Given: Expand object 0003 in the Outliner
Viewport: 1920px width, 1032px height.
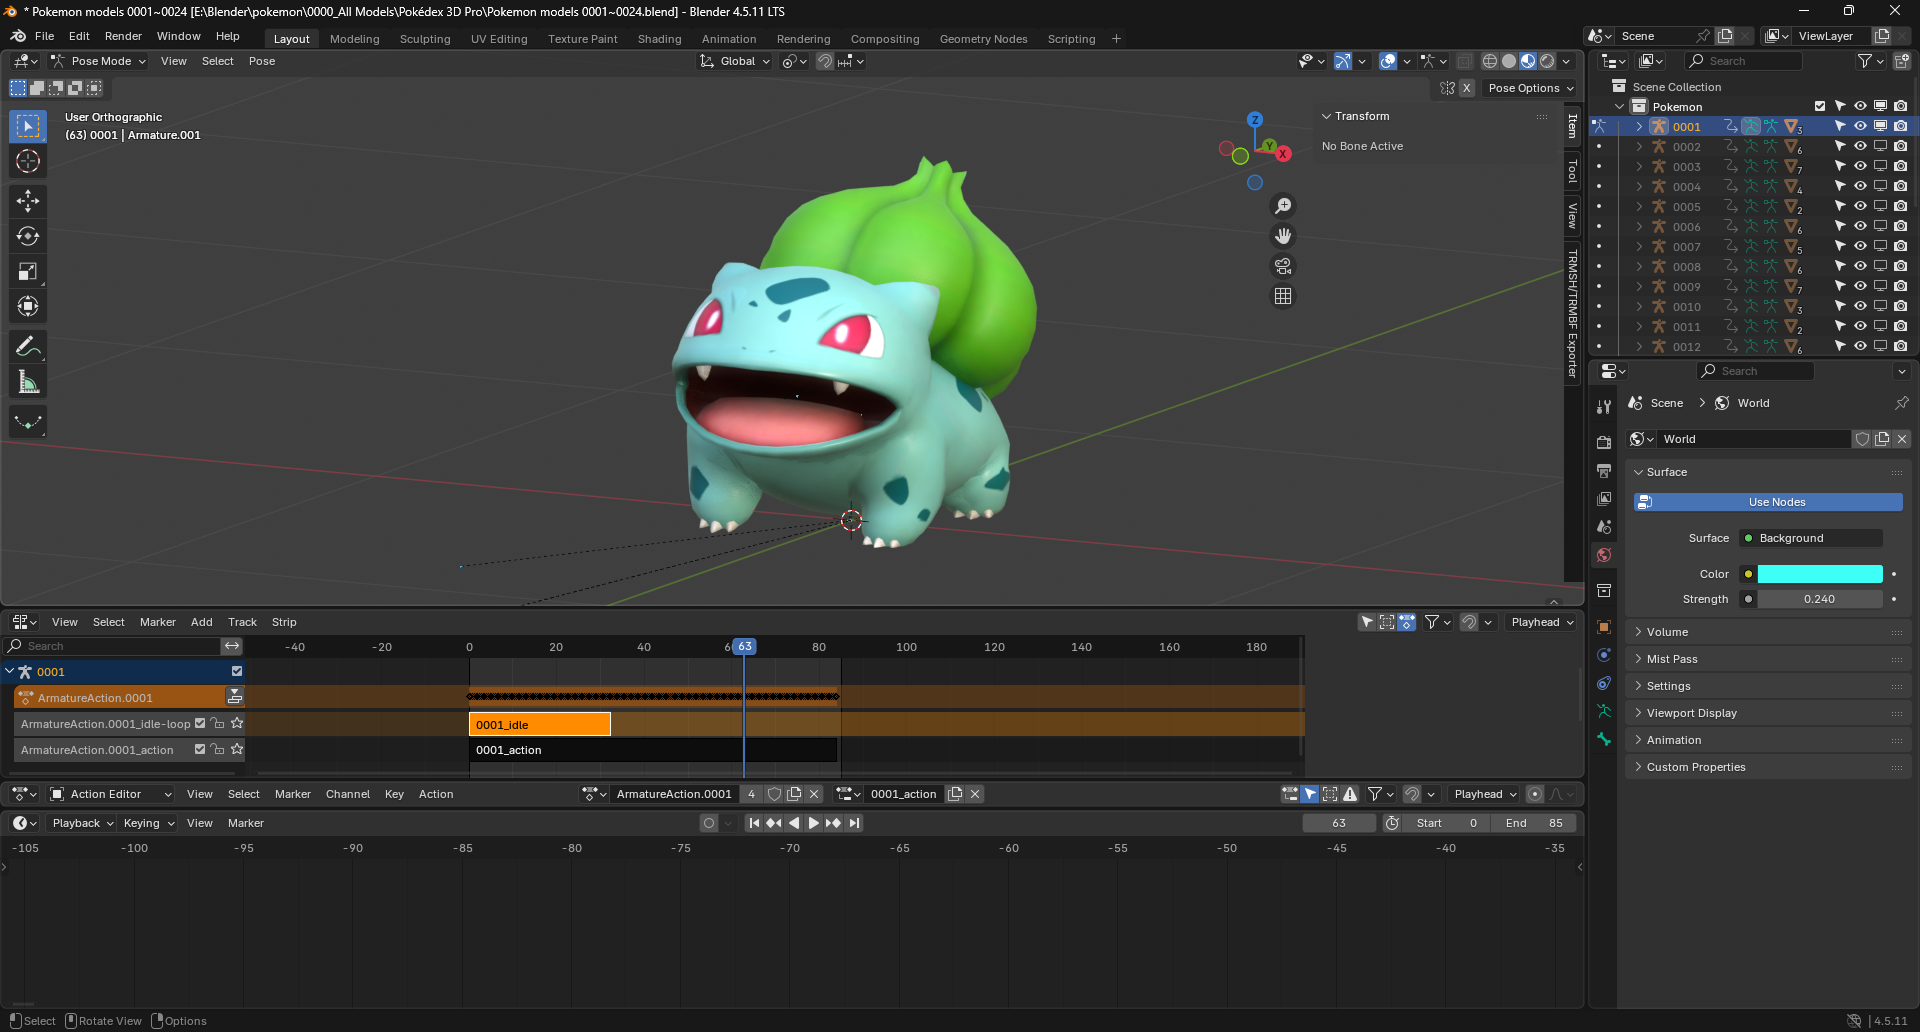Looking at the screenshot, I should click(1639, 166).
